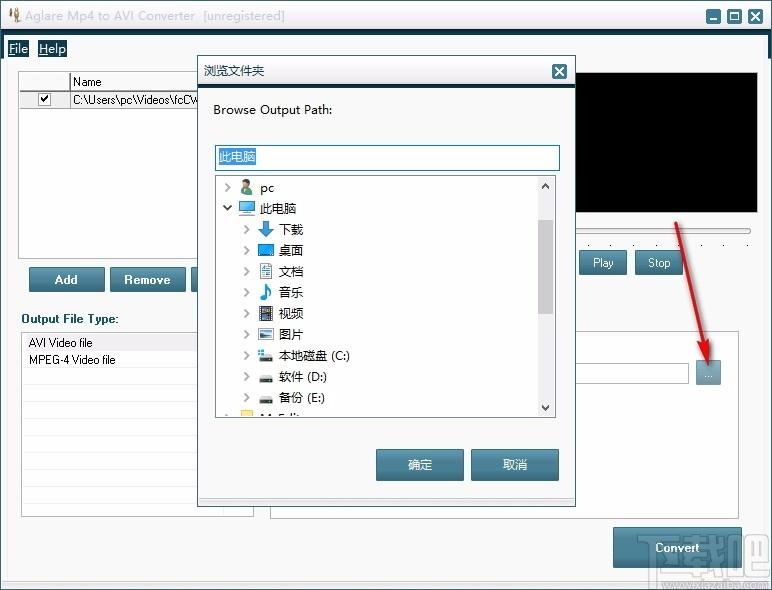This screenshot has height=590, width=772.
Task: Stop the video preview
Action: [x=659, y=262]
